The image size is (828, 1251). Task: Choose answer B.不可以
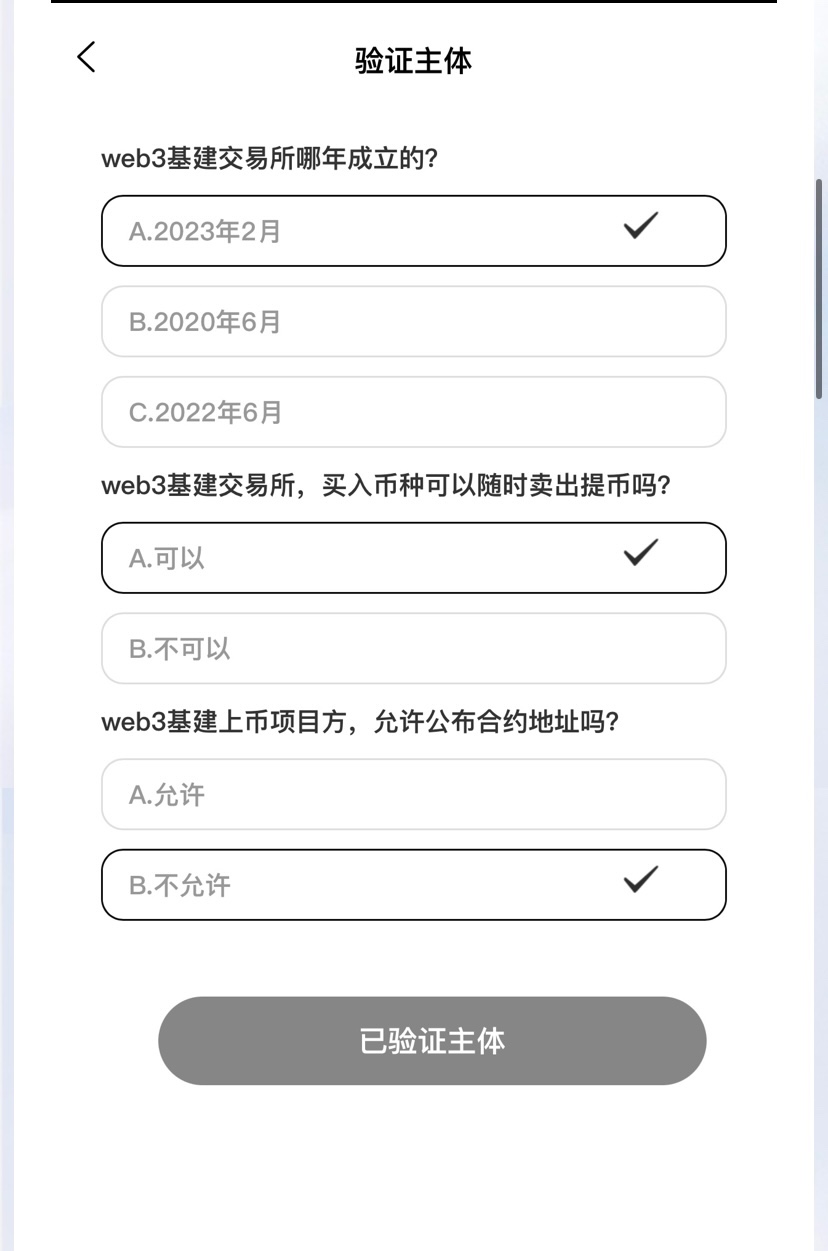413,649
